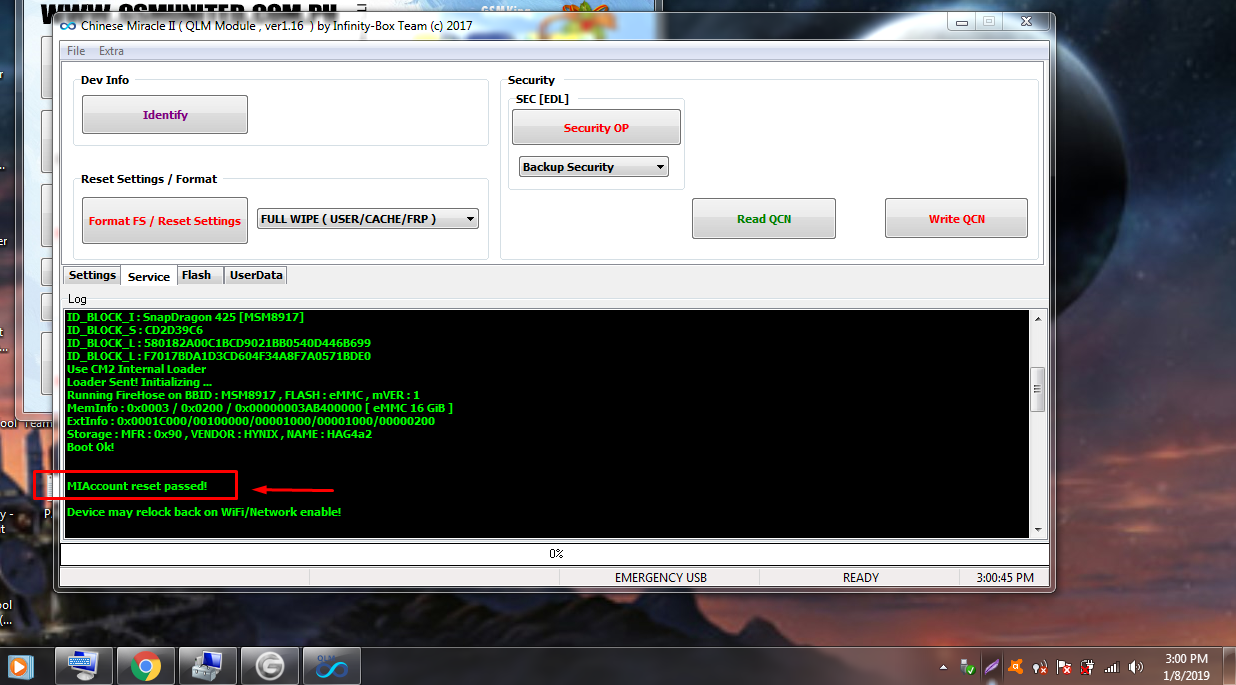Screen dimensions: 1236x685
Task: Select the Service tab
Action: tap(149, 276)
